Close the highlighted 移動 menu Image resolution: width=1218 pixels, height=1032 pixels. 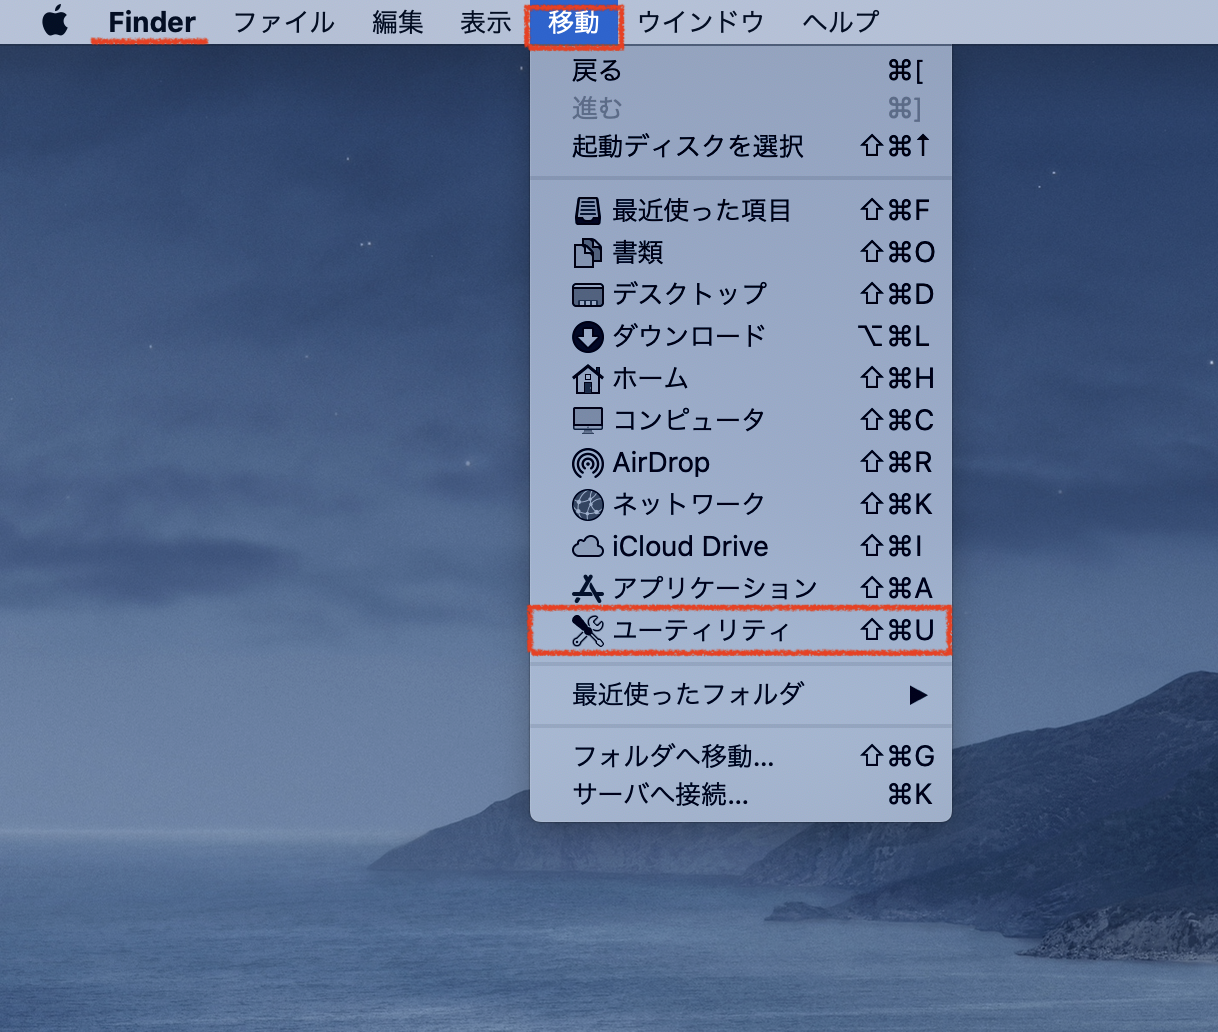574,22
